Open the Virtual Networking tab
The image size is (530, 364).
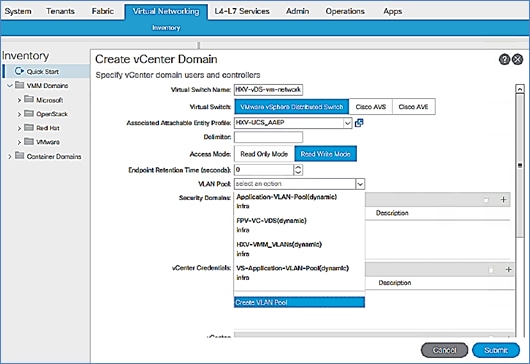pos(166,11)
